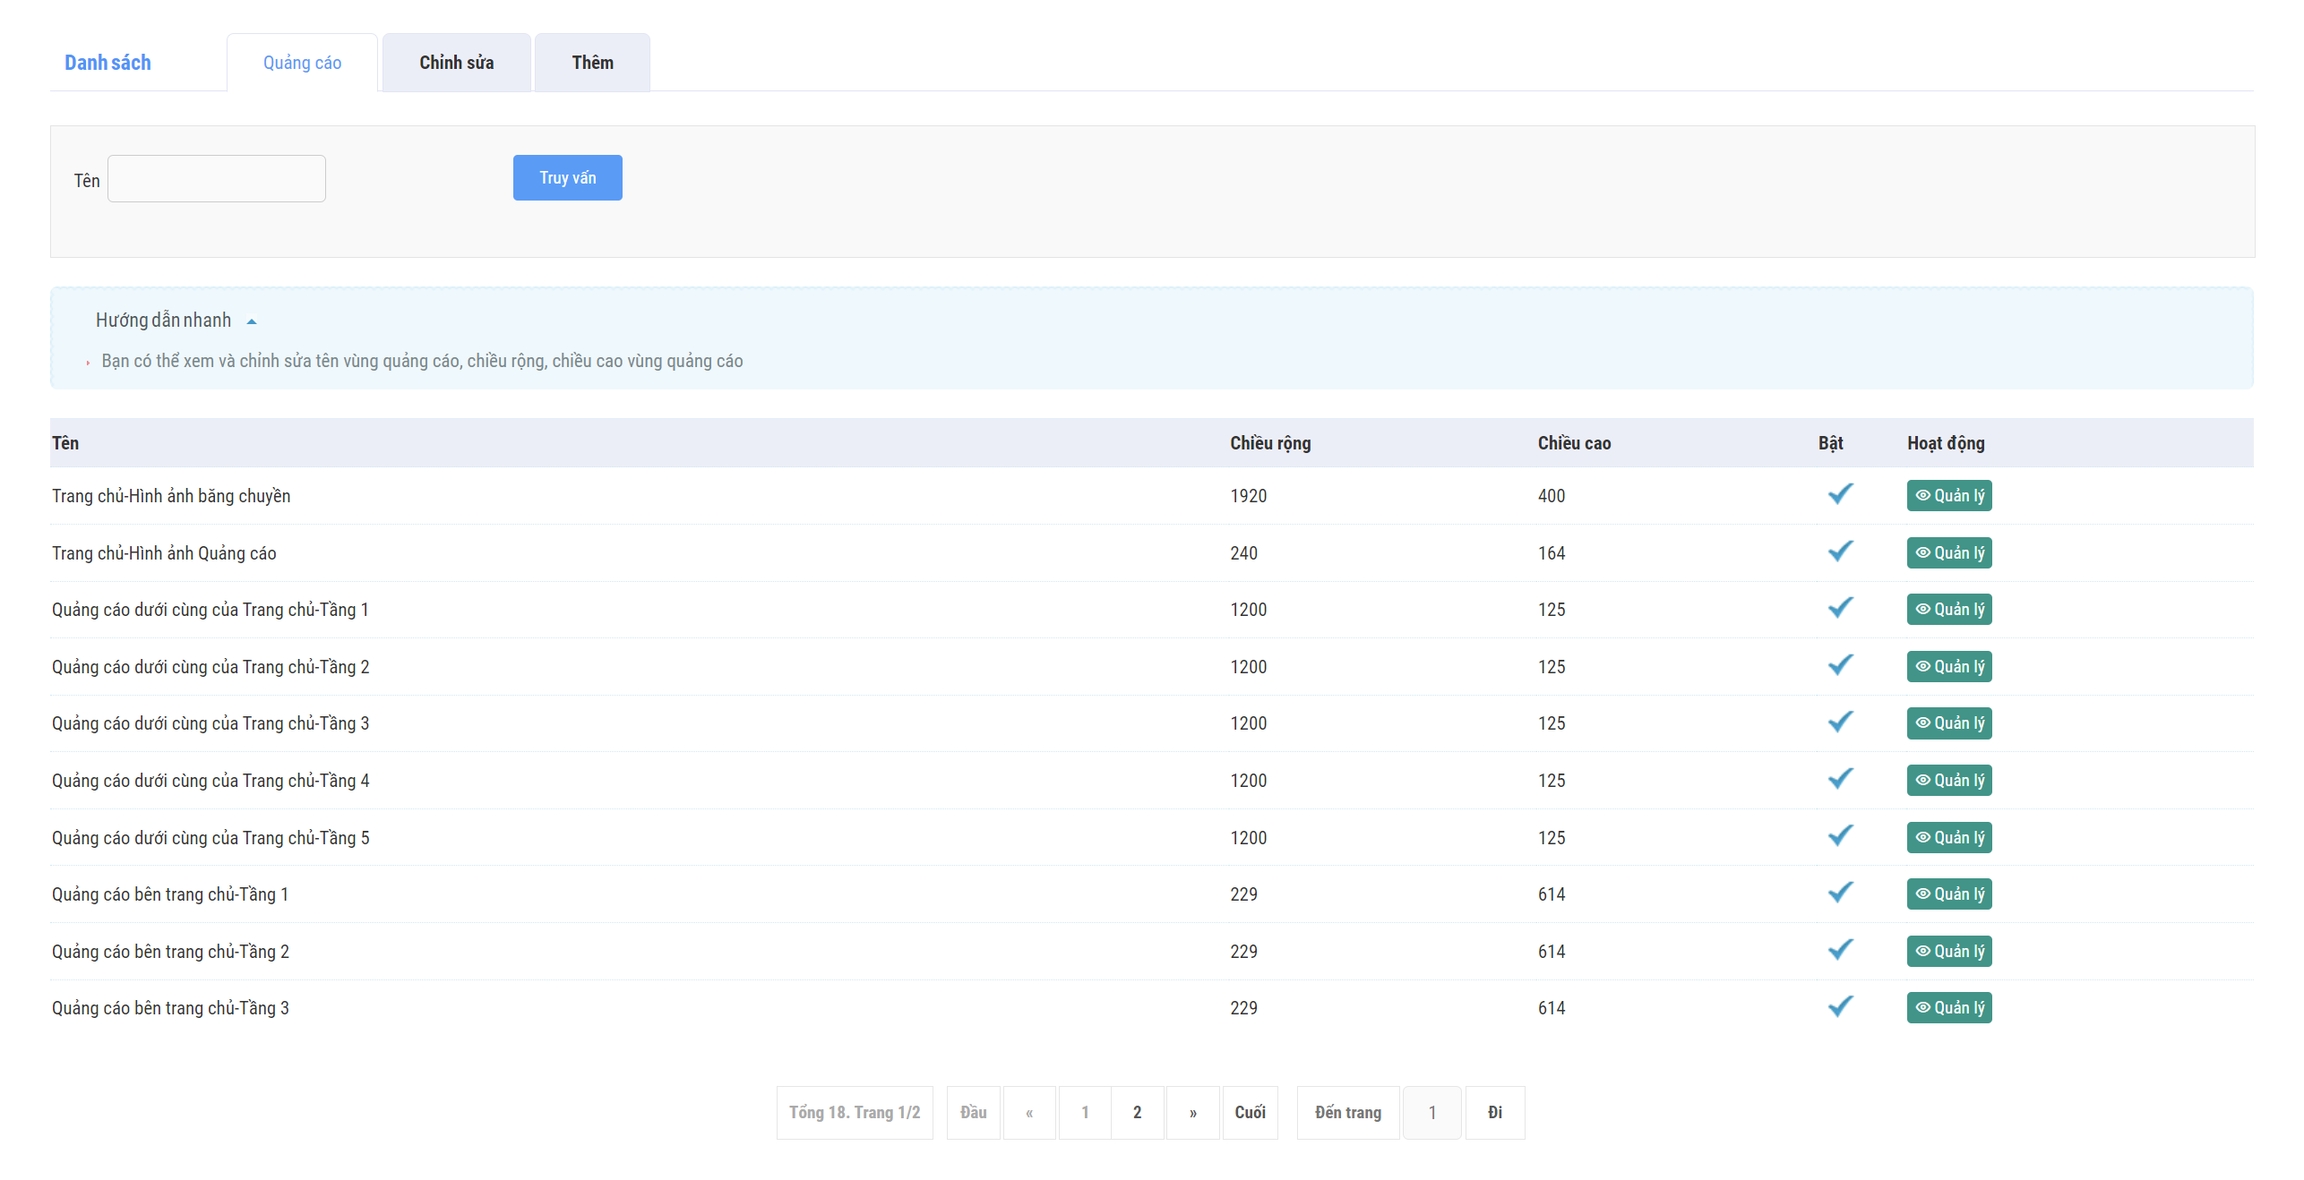Toggle Bật checkmark for dưới cùng Tầng 2

(1840, 666)
